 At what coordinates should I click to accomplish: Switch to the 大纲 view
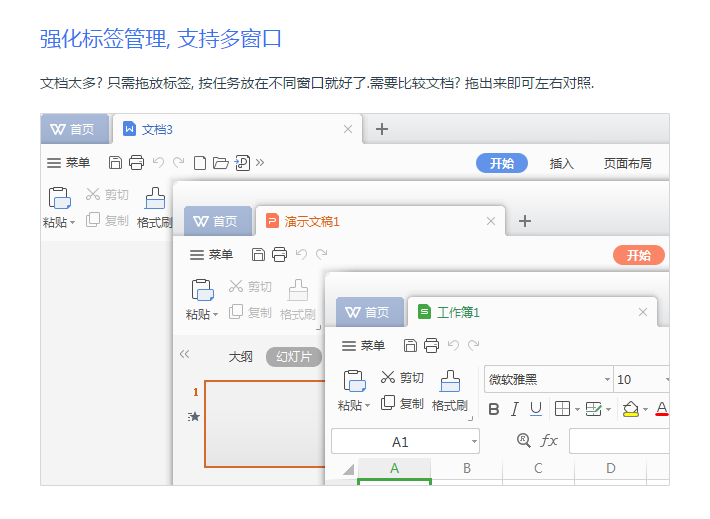click(240, 357)
